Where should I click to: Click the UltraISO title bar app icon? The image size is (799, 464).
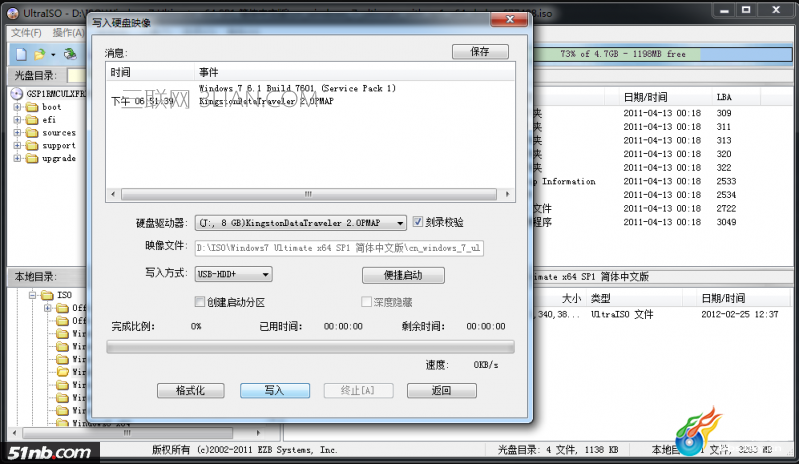point(13,13)
